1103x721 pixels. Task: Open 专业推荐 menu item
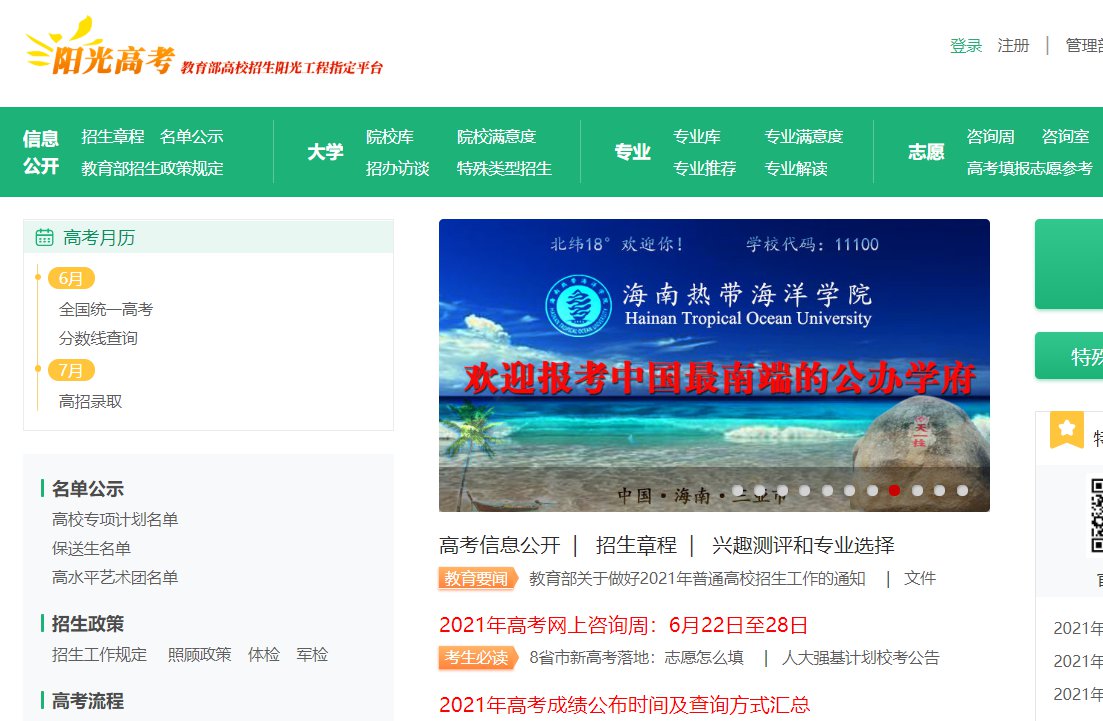pos(704,168)
